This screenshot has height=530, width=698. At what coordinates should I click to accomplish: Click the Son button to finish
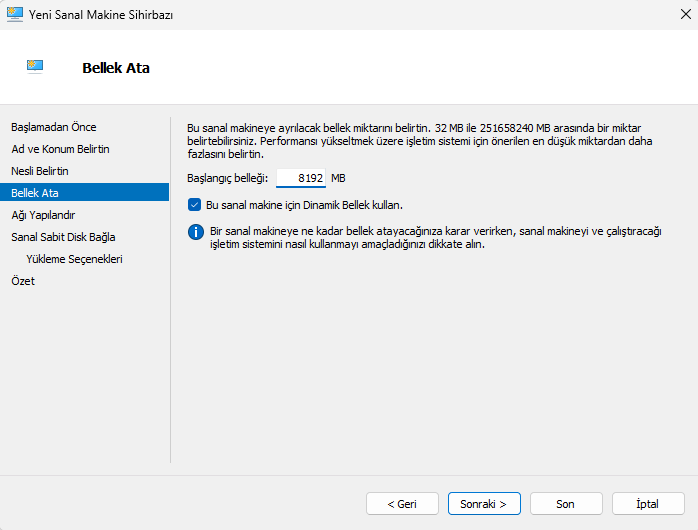[x=565, y=503]
